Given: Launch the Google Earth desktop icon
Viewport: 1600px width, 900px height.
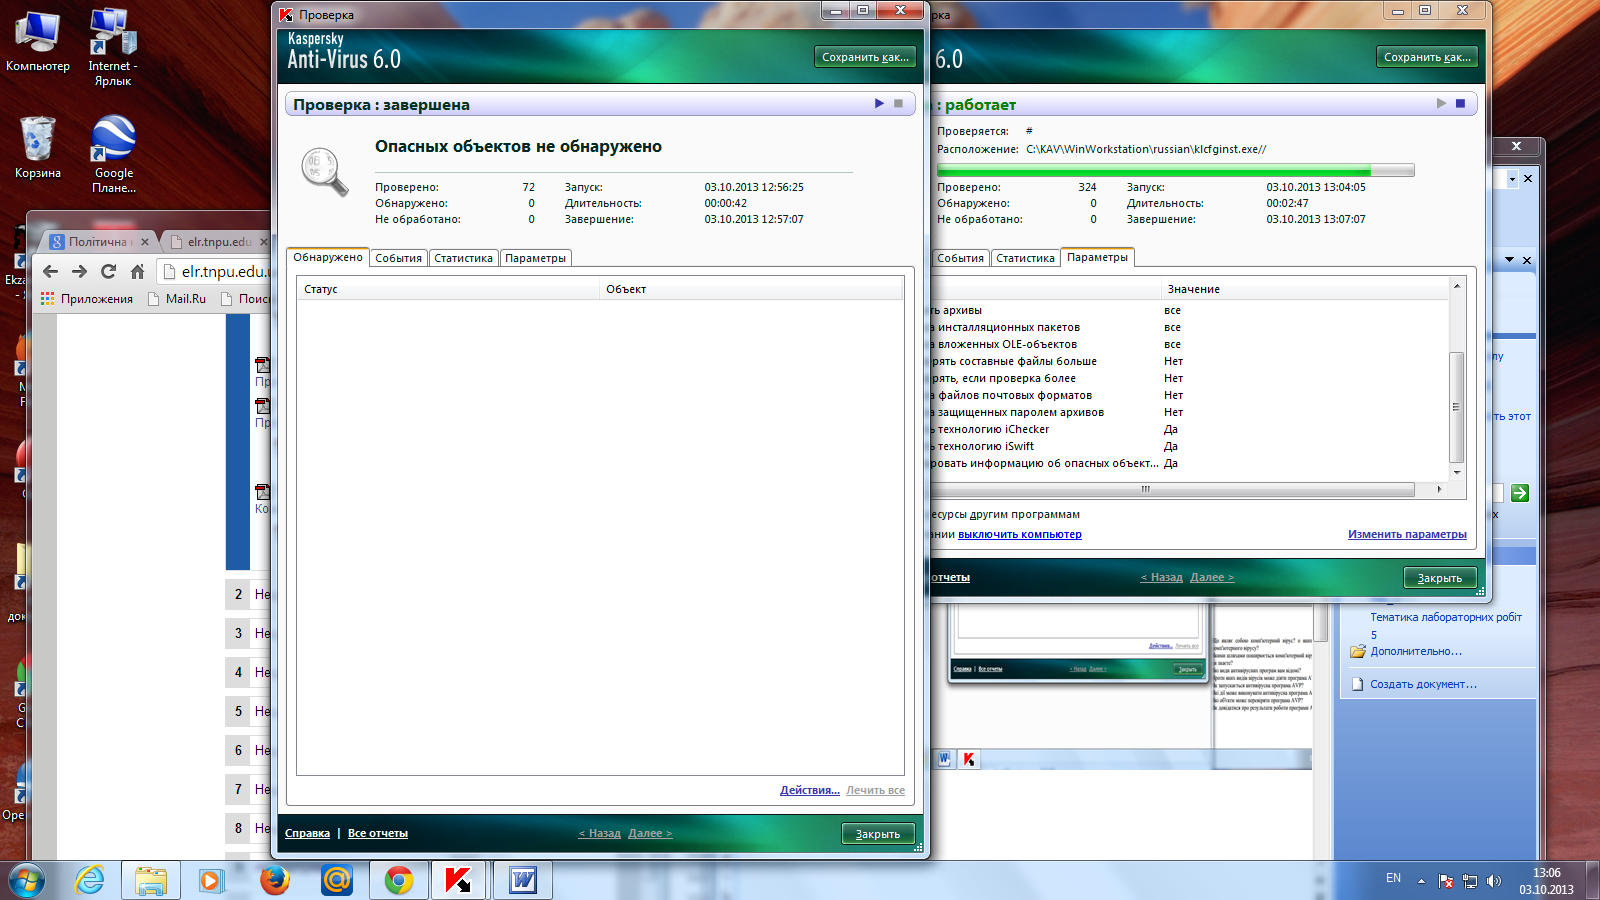Looking at the screenshot, I should pos(114,154).
